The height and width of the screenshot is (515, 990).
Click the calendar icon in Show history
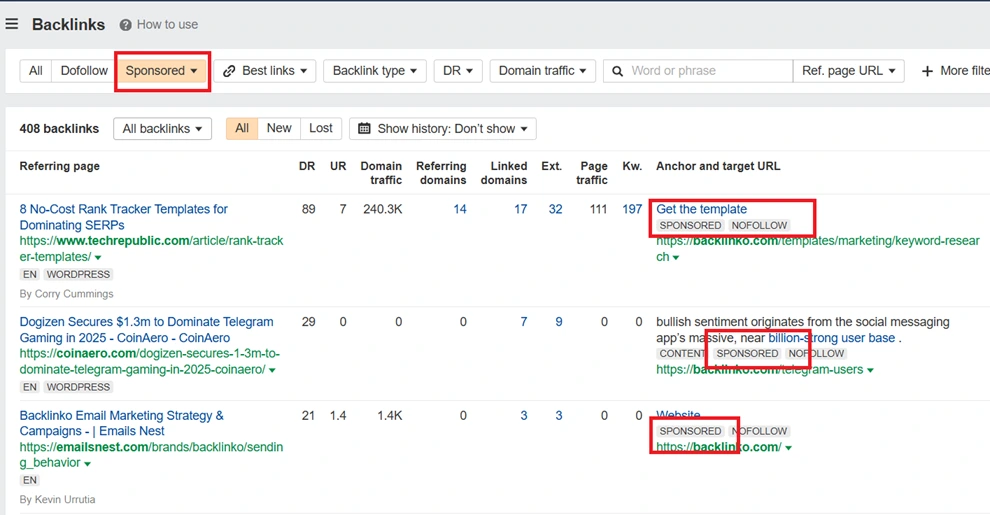(x=364, y=129)
